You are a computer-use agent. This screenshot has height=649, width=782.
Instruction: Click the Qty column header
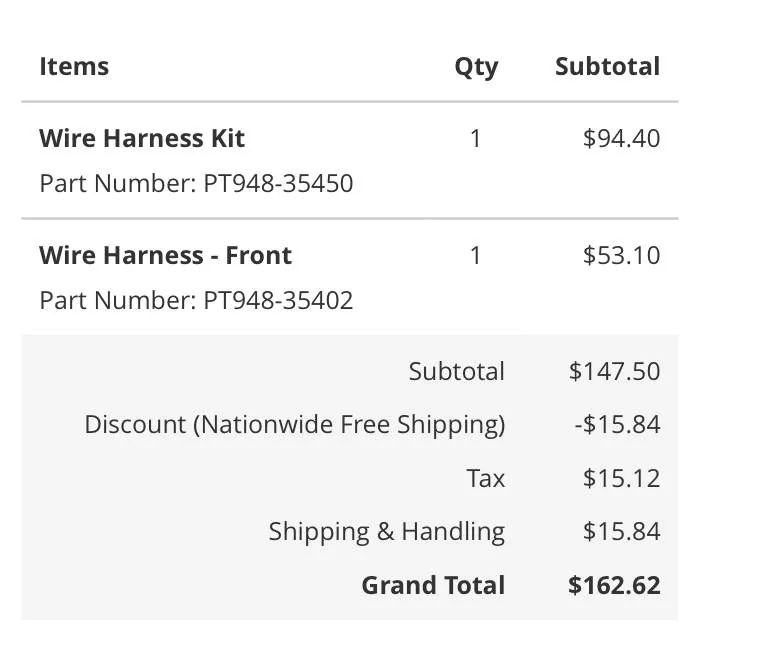point(476,67)
